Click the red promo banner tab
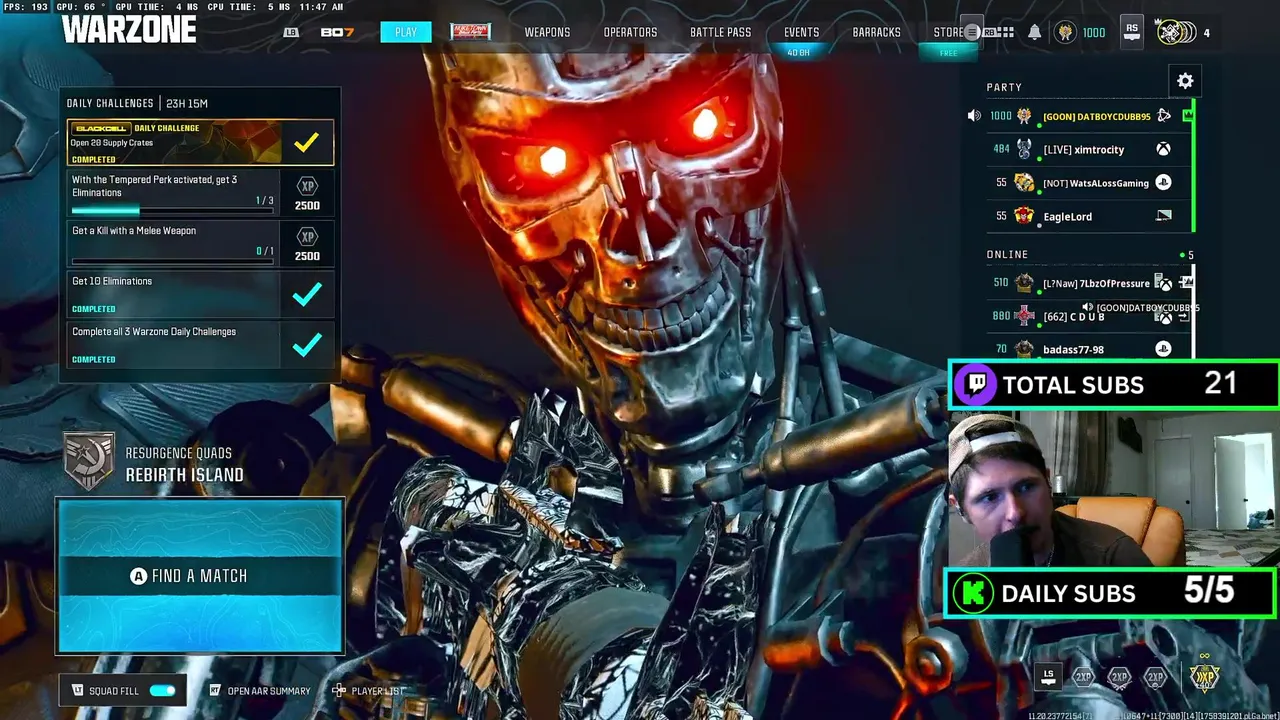Viewport: 1280px width, 720px height. point(470,32)
